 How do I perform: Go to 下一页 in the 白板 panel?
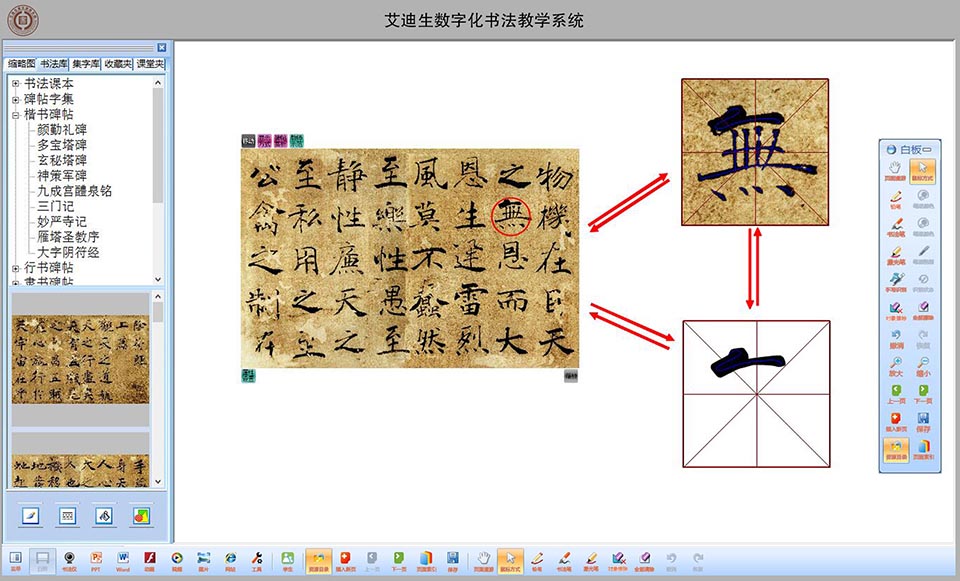(923, 394)
